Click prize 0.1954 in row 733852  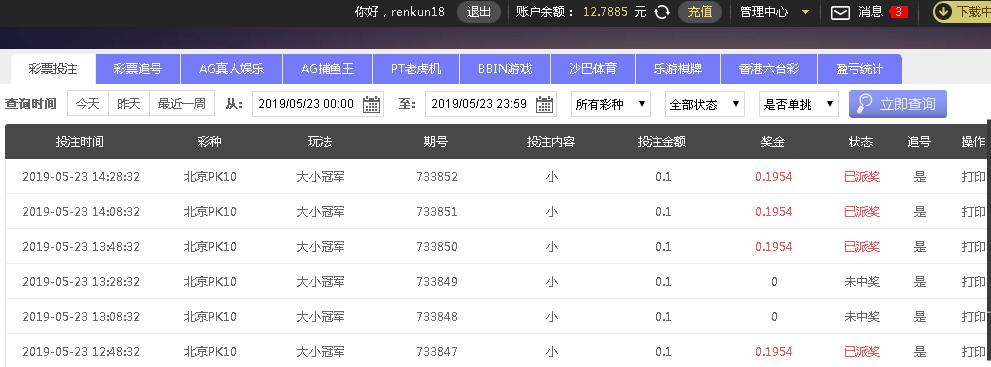point(774,177)
